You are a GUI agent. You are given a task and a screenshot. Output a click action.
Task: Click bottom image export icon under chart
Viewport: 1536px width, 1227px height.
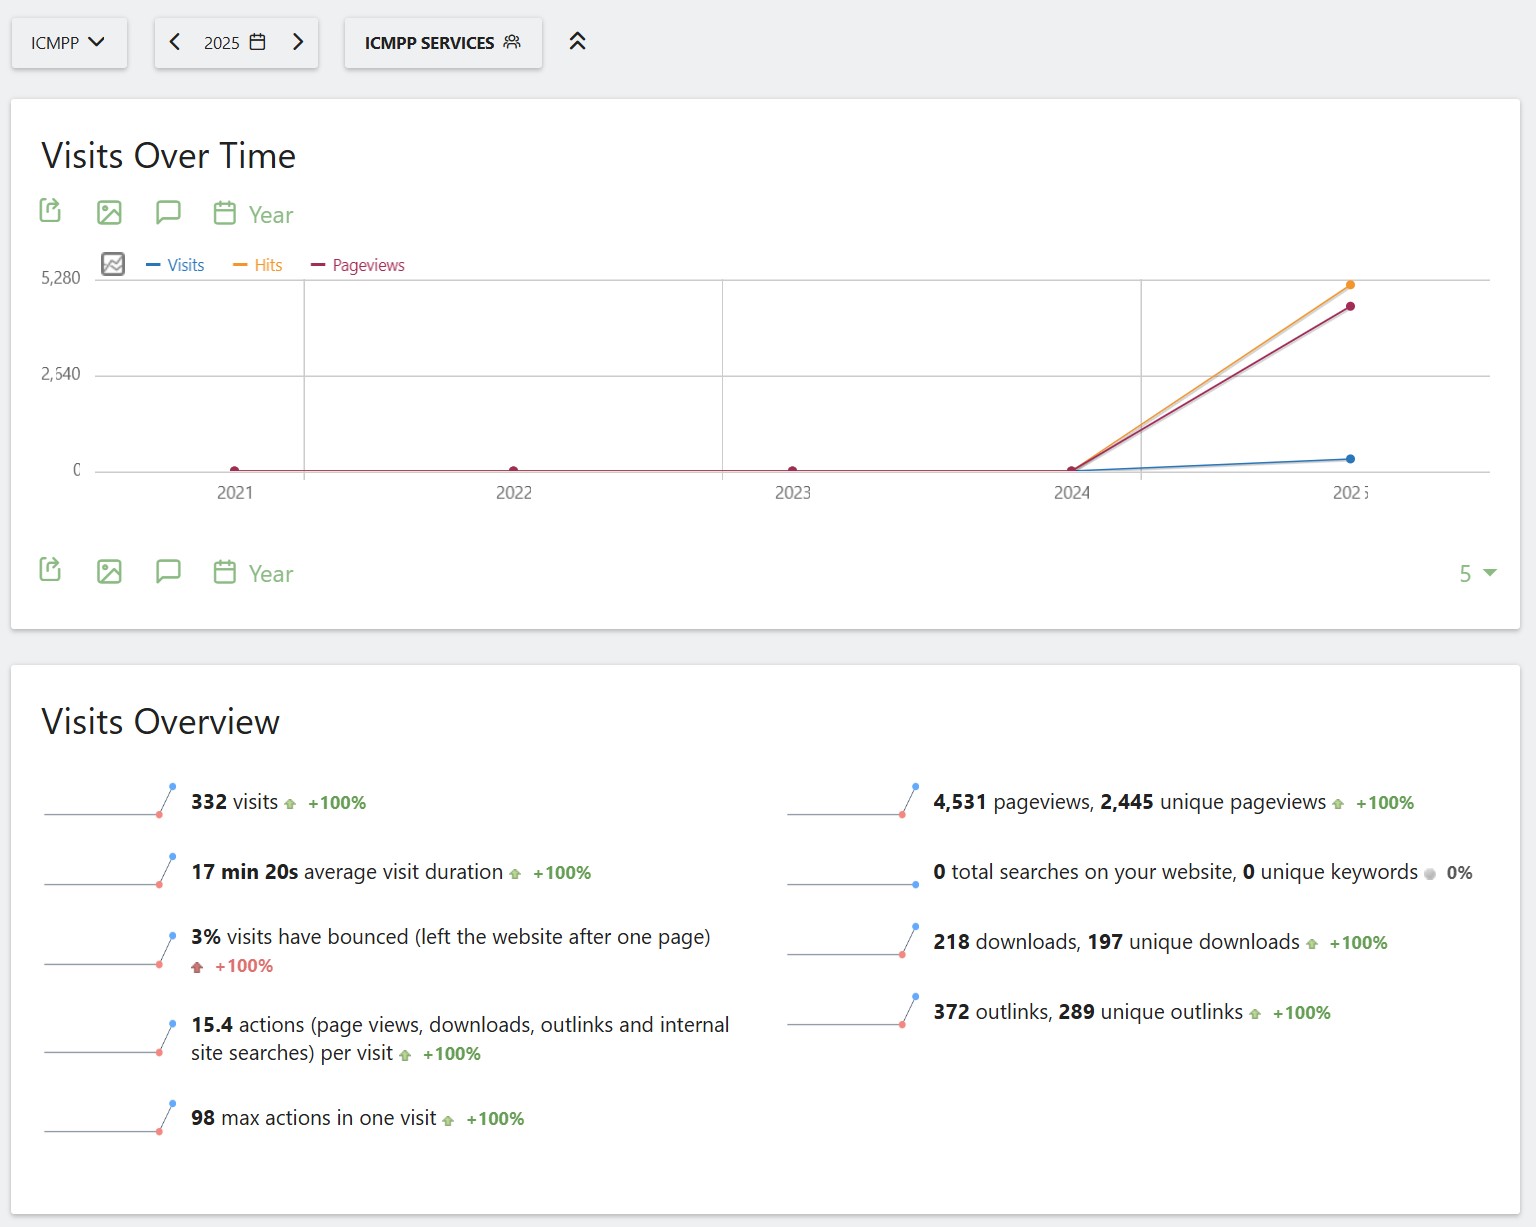(109, 571)
